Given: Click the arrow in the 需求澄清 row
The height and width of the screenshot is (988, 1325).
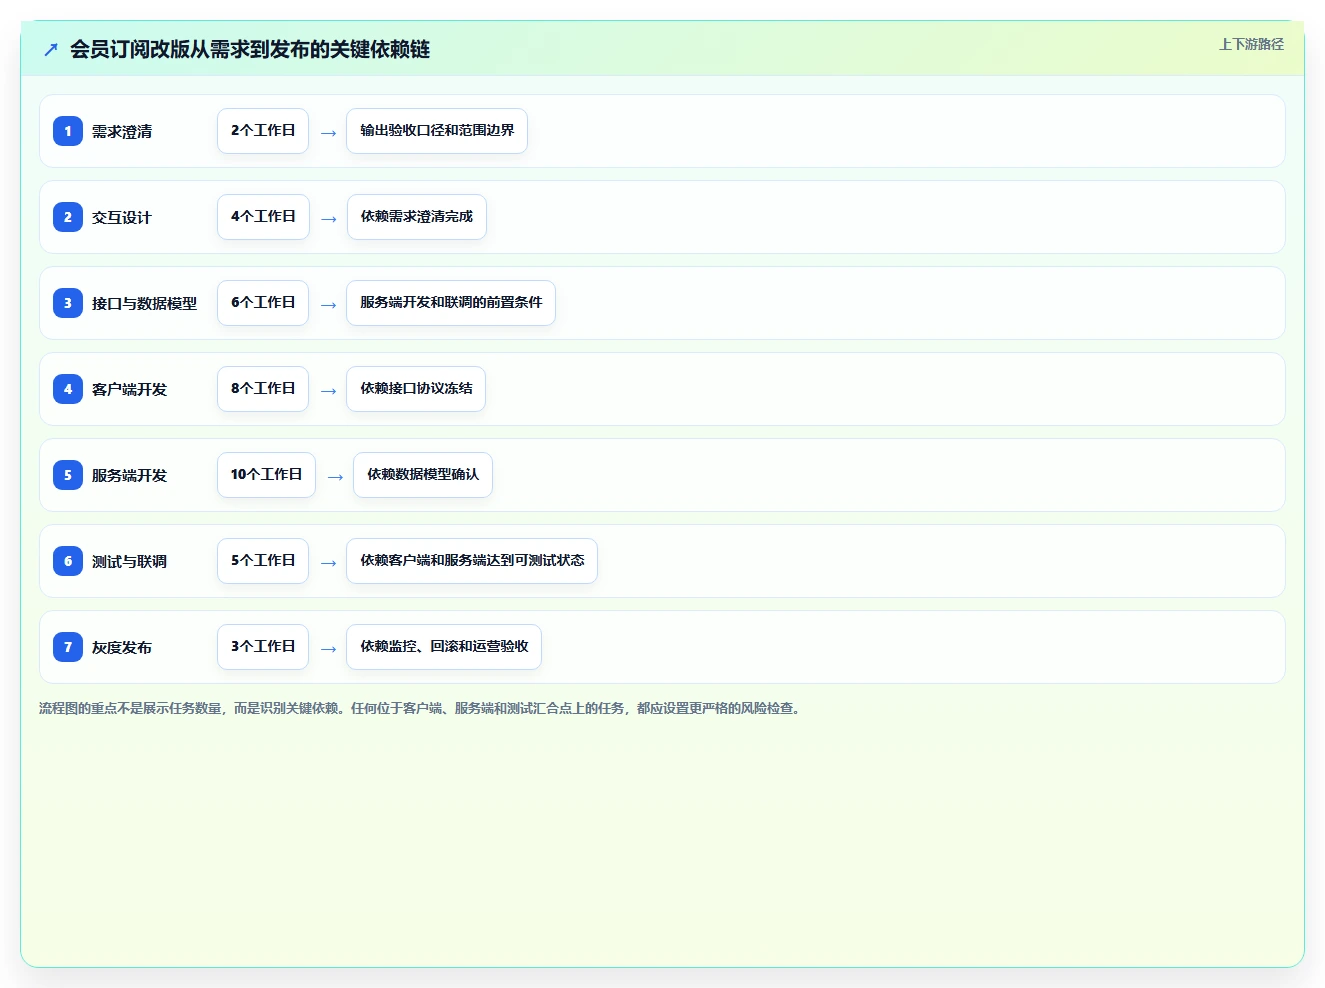Looking at the screenshot, I should click(x=328, y=133).
